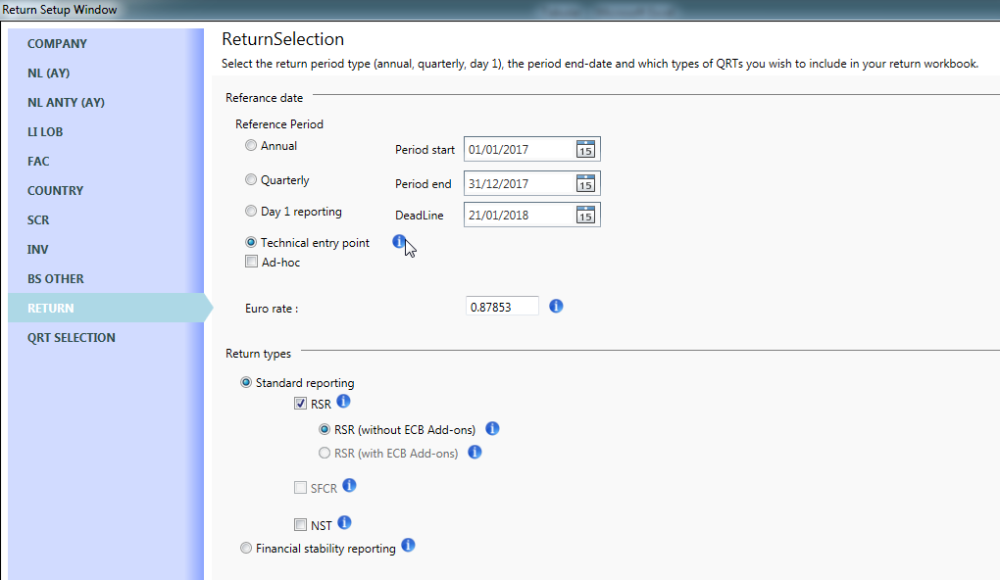Tick the NST checkbox
This screenshot has width=1000, height=580.
300,524
